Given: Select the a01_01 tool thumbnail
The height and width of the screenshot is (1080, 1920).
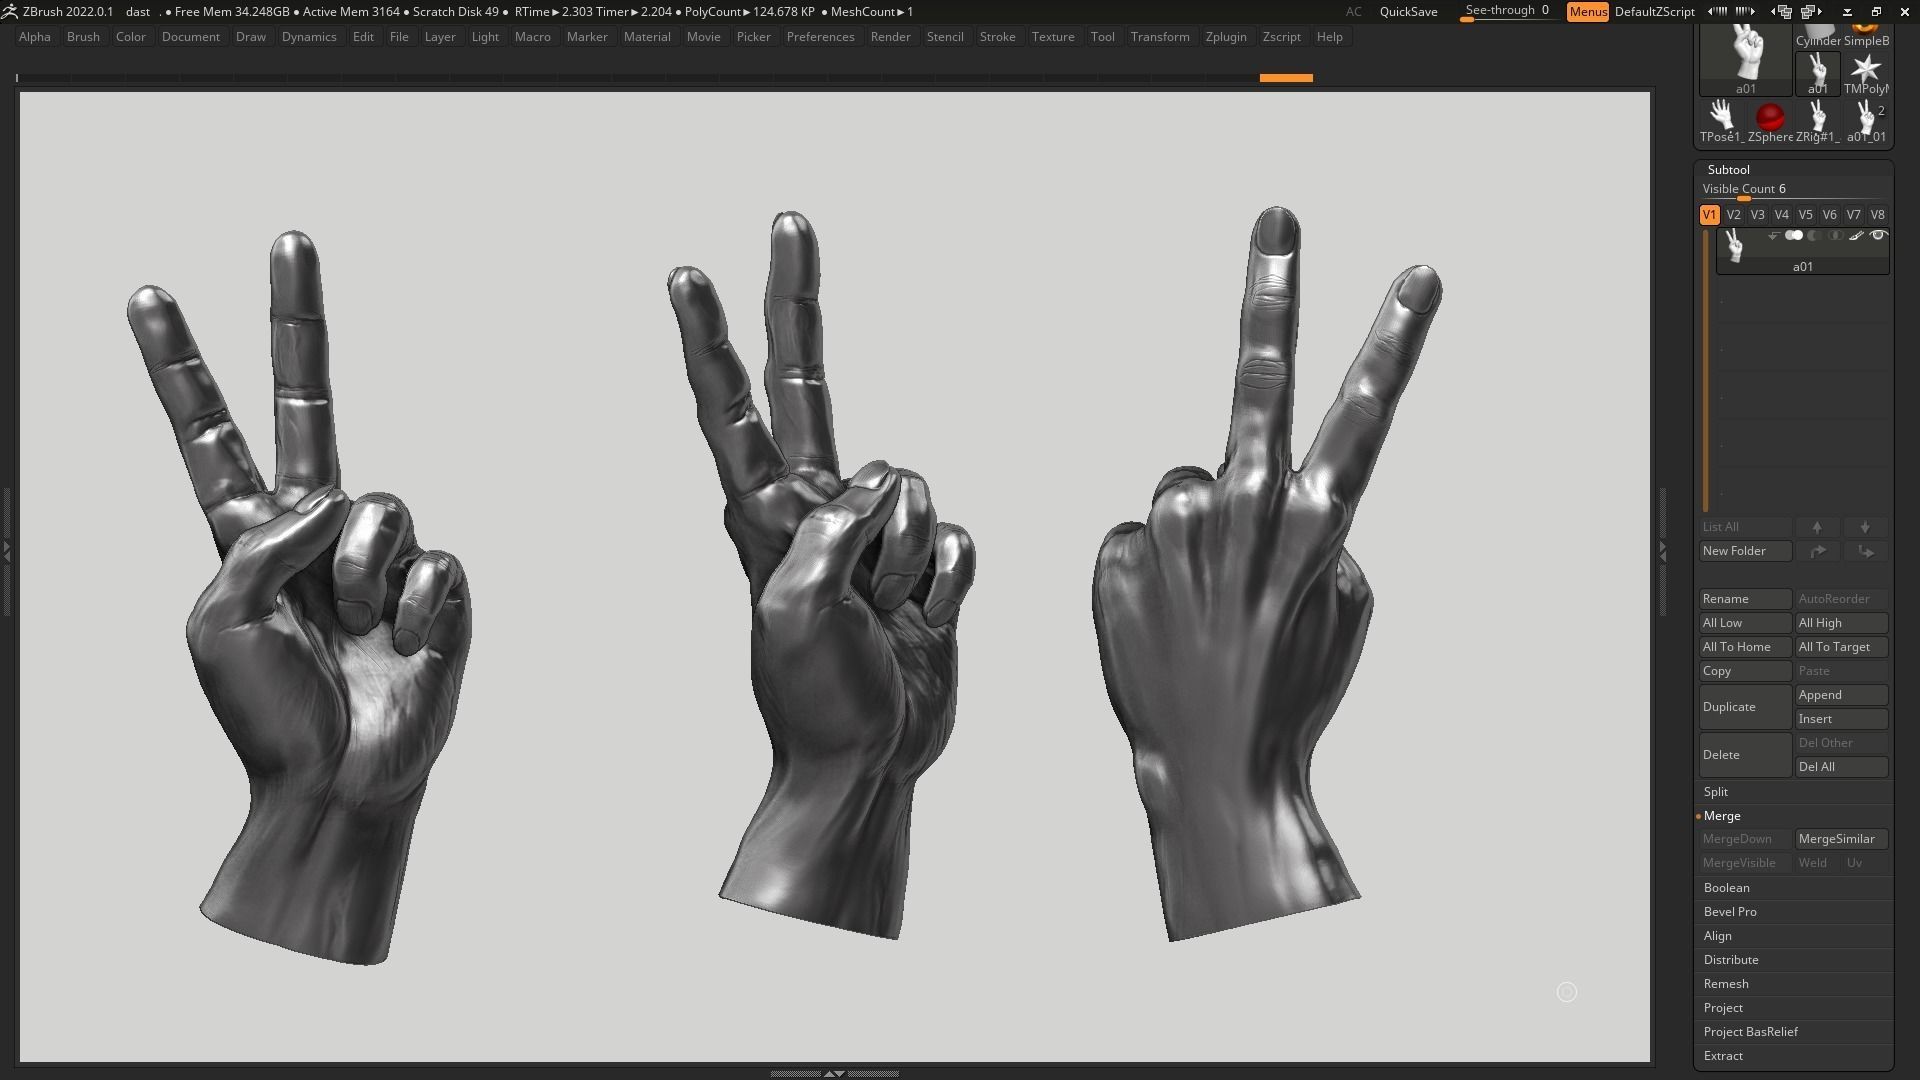Looking at the screenshot, I should point(1866,121).
